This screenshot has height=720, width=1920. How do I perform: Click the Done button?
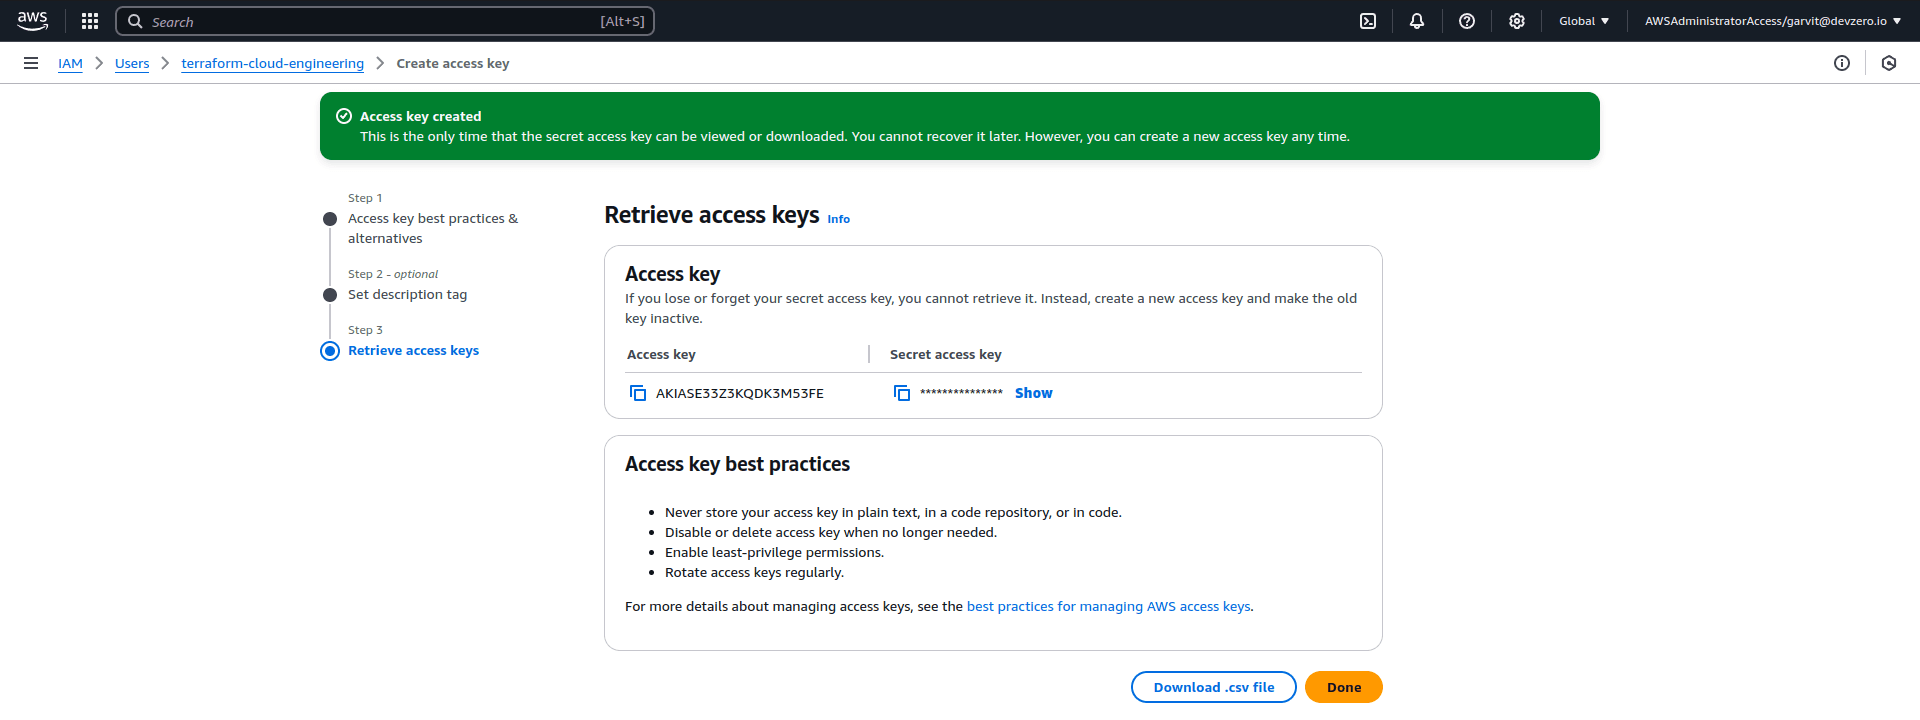click(1344, 687)
